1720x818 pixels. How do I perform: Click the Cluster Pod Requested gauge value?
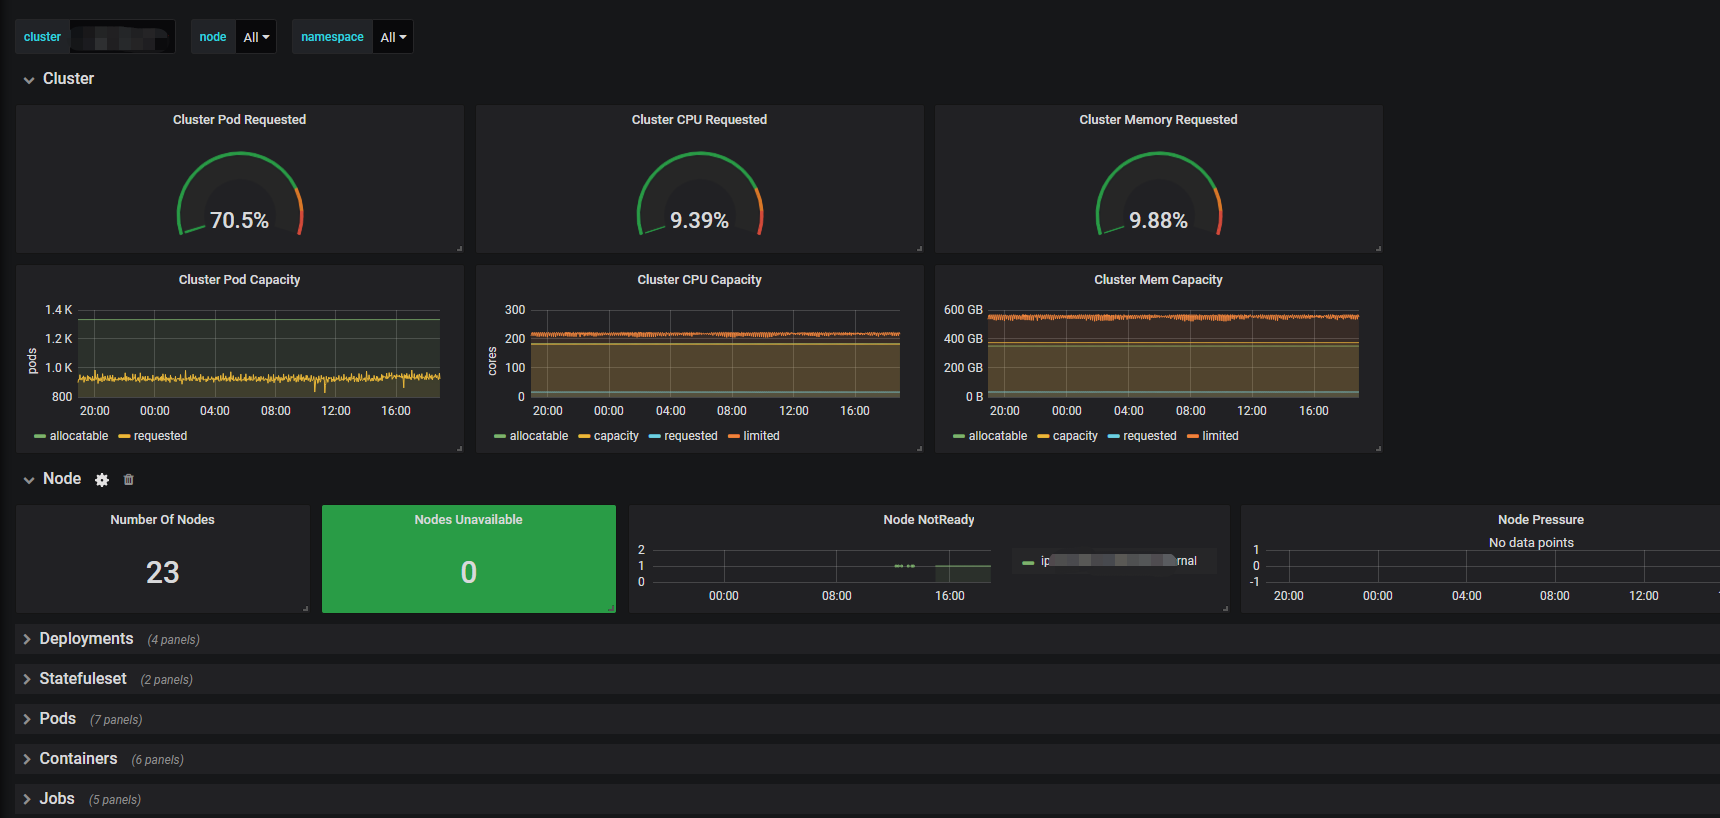coord(239,221)
